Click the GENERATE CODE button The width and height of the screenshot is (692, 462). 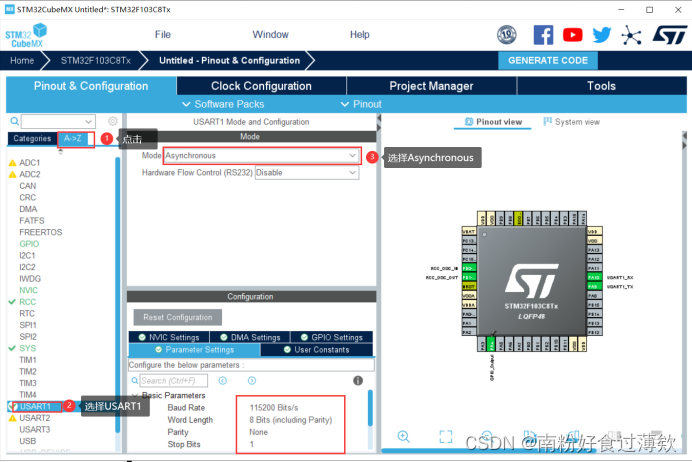(x=548, y=60)
